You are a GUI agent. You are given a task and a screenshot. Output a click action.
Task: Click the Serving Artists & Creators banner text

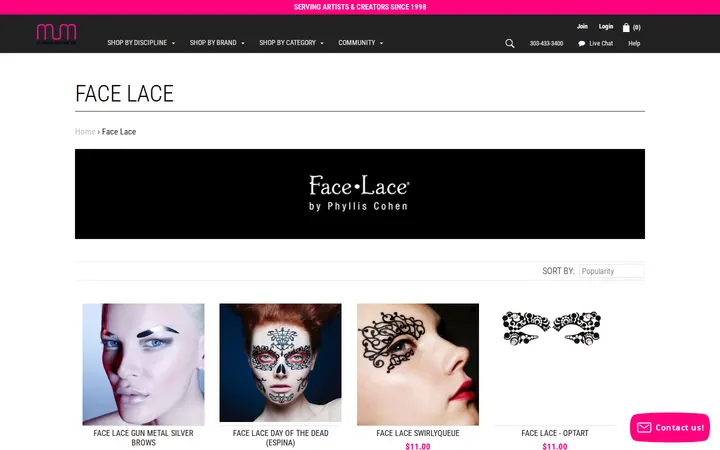click(360, 7)
